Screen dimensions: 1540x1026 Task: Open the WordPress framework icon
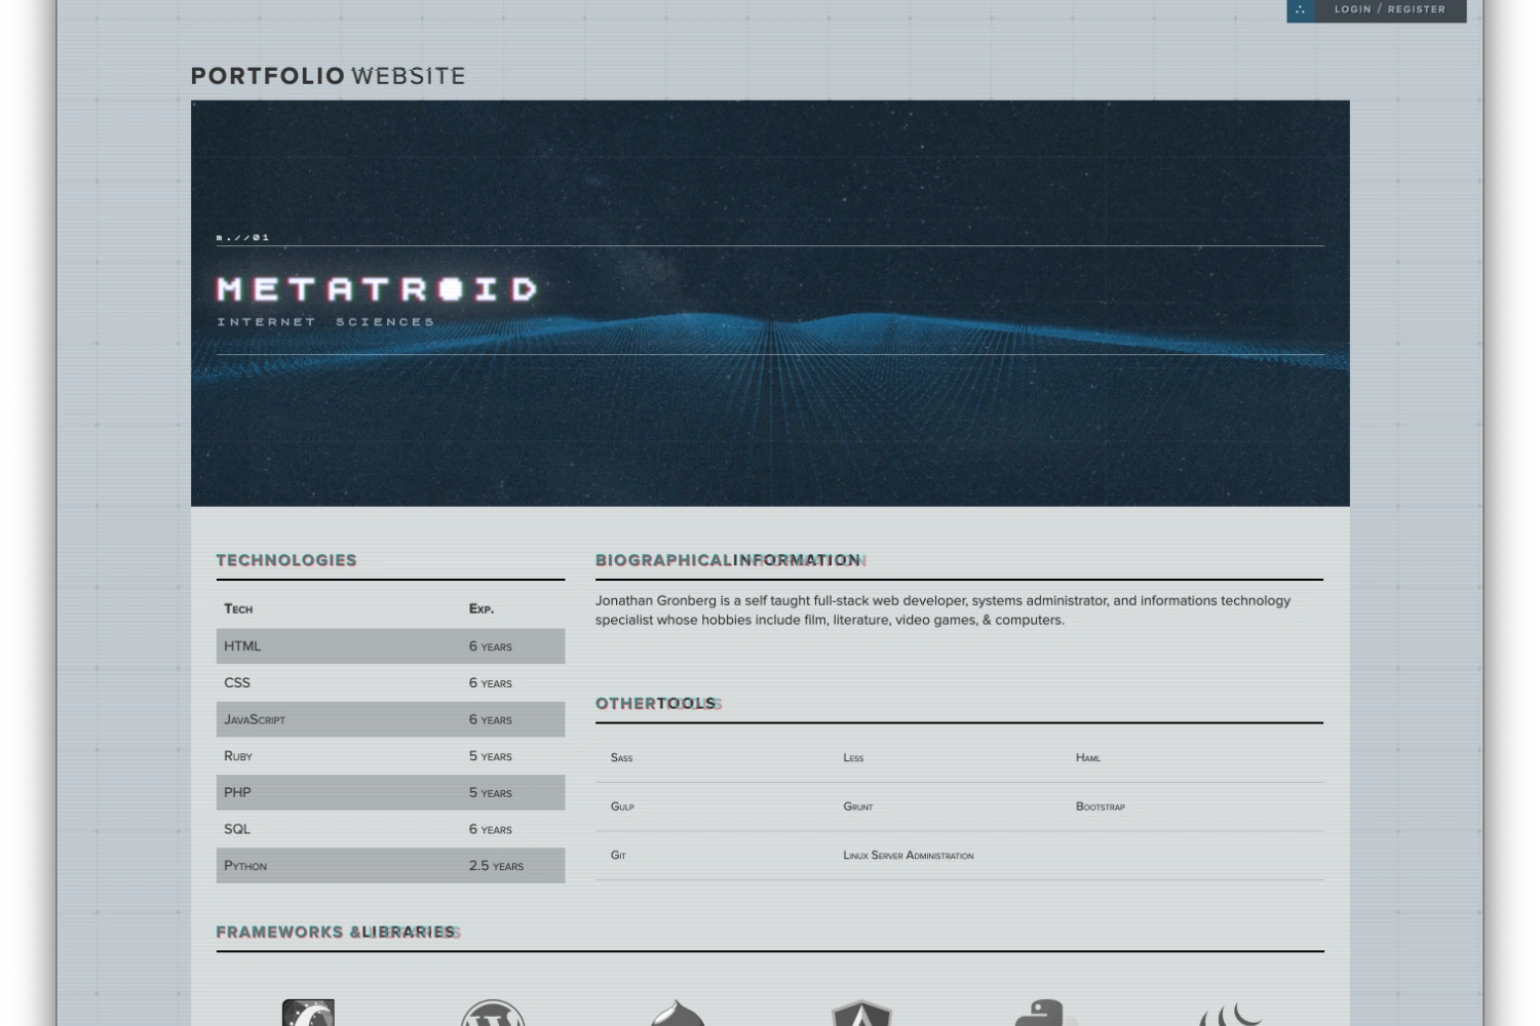493,1013
